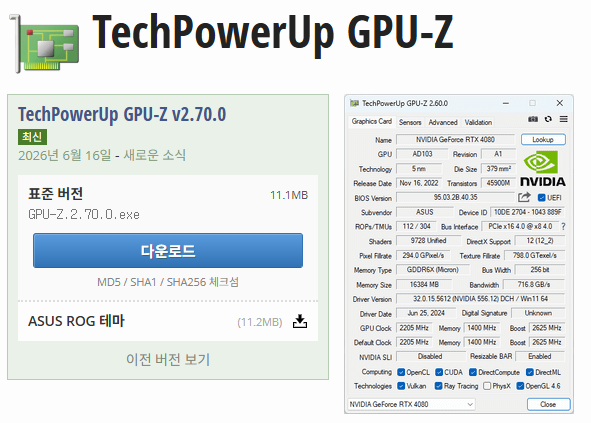Click the BIOS export share icon
Screen dimensions: 591x423
(524, 197)
